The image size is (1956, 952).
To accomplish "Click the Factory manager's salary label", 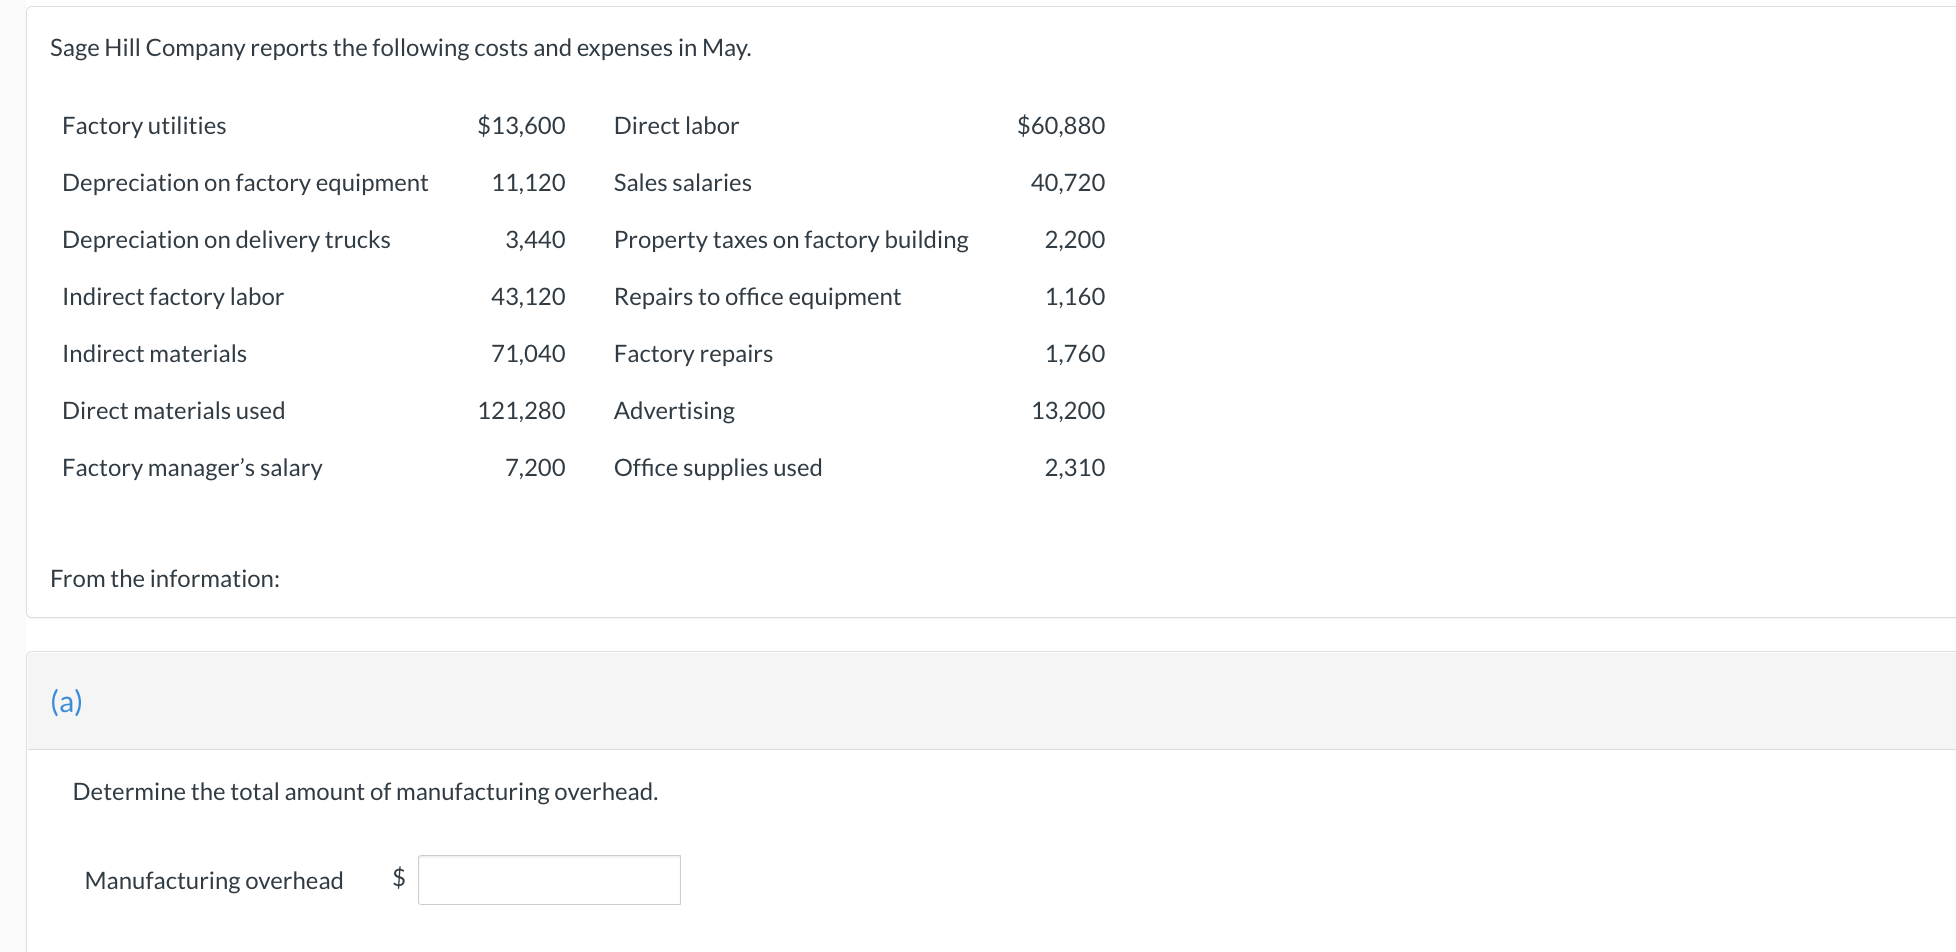I will click(192, 468).
